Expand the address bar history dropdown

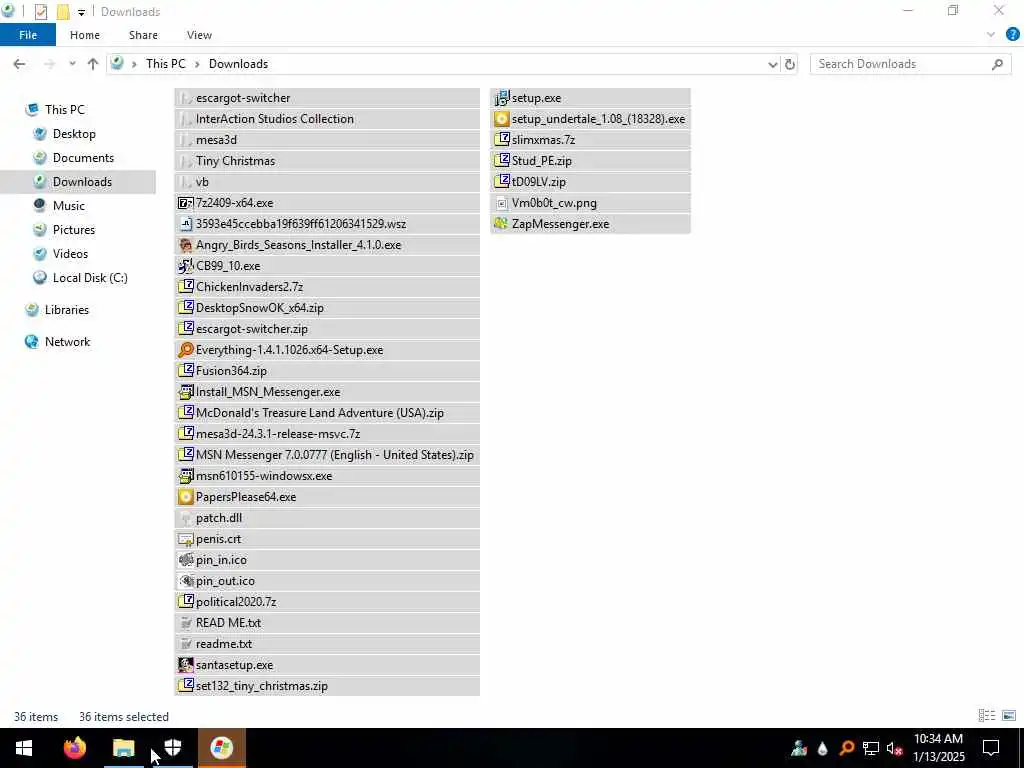point(773,64)
